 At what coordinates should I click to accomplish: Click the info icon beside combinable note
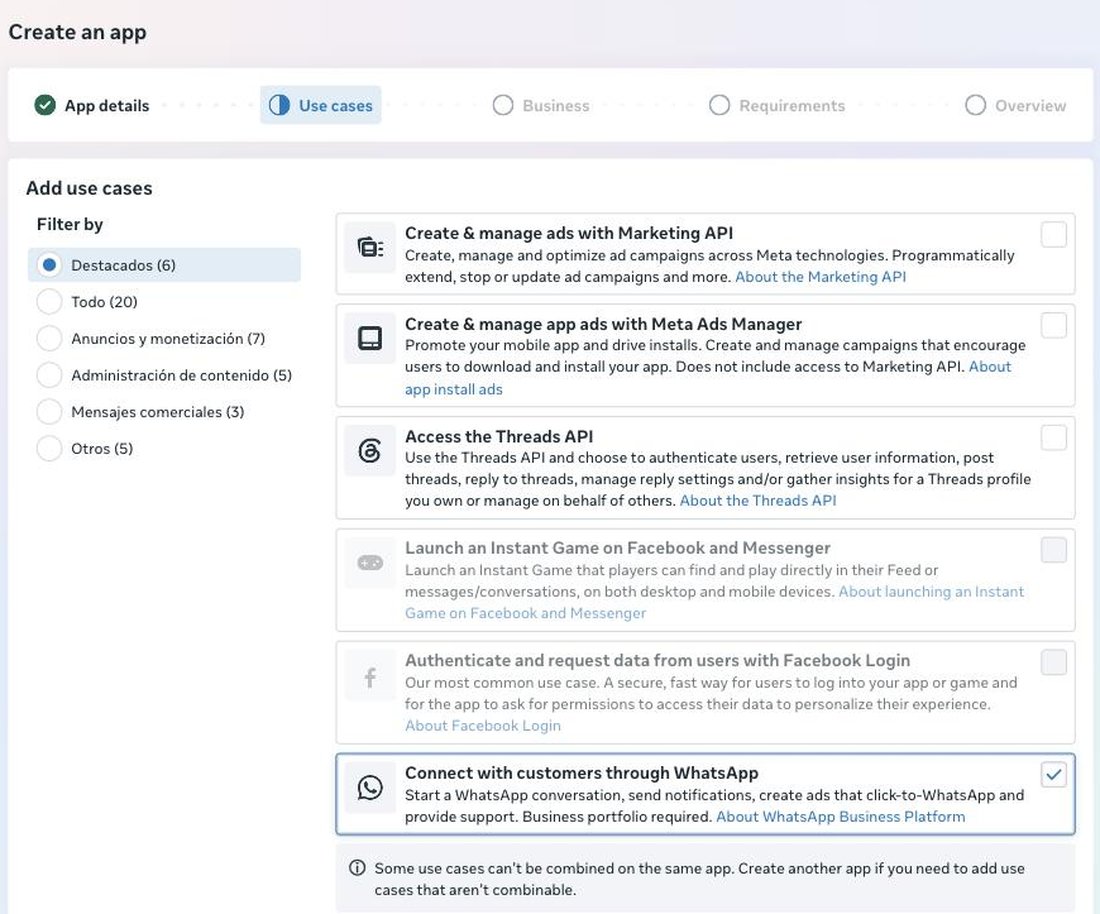(x=357, y=868)
